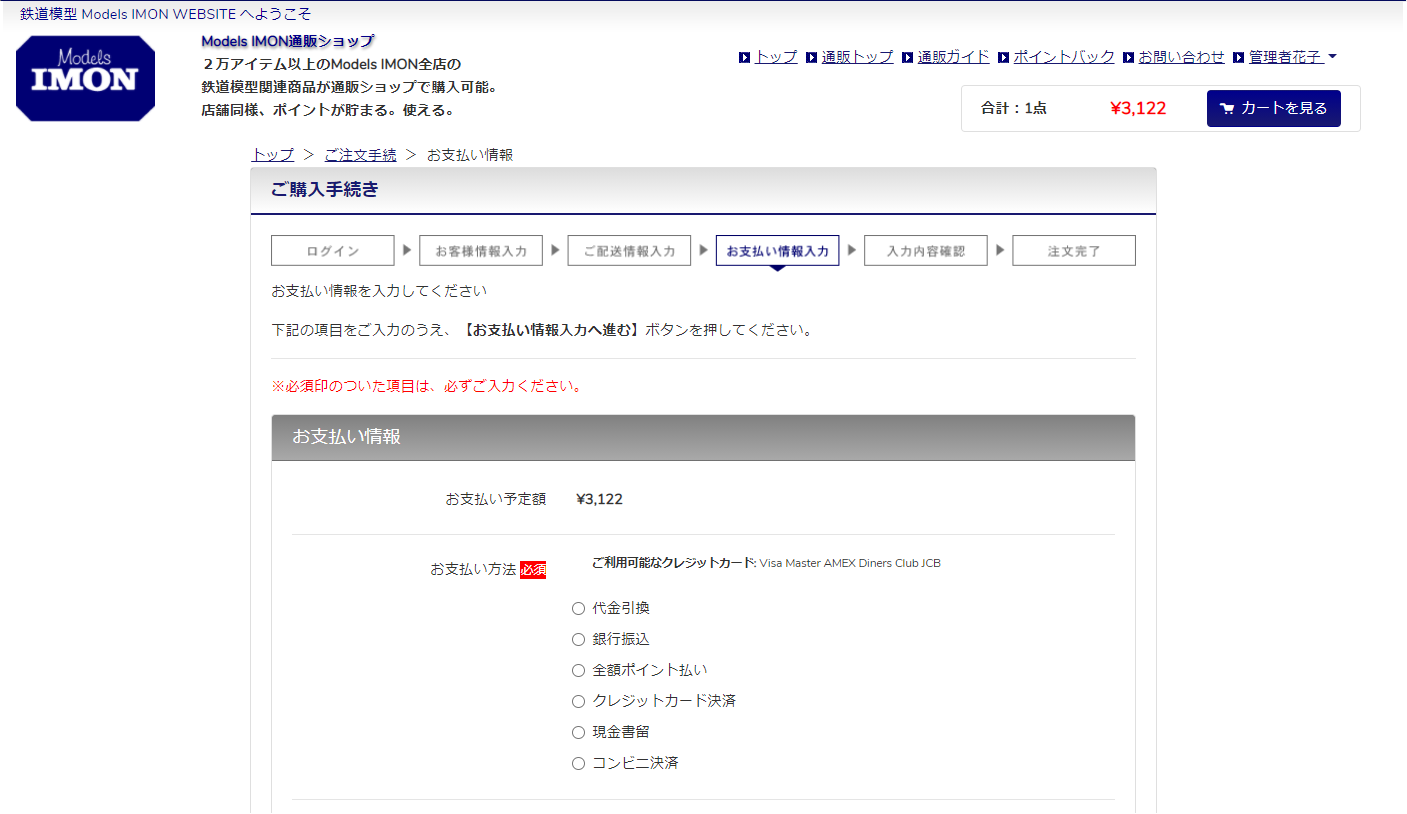This screenshot has height=814, width=1407.
Task: Click the arrow icon beside 管理者花子
Action: tap(1239, 58)
